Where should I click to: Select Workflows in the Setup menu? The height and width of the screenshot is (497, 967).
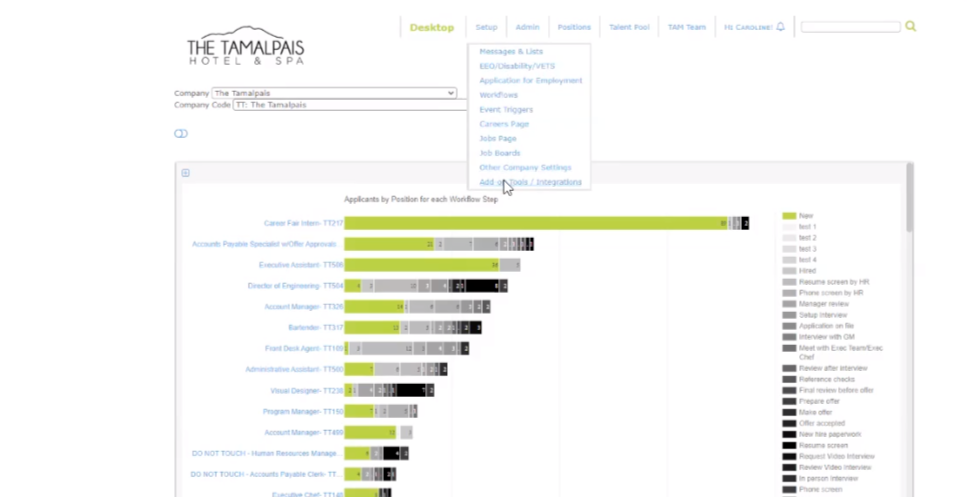point(498,95)
